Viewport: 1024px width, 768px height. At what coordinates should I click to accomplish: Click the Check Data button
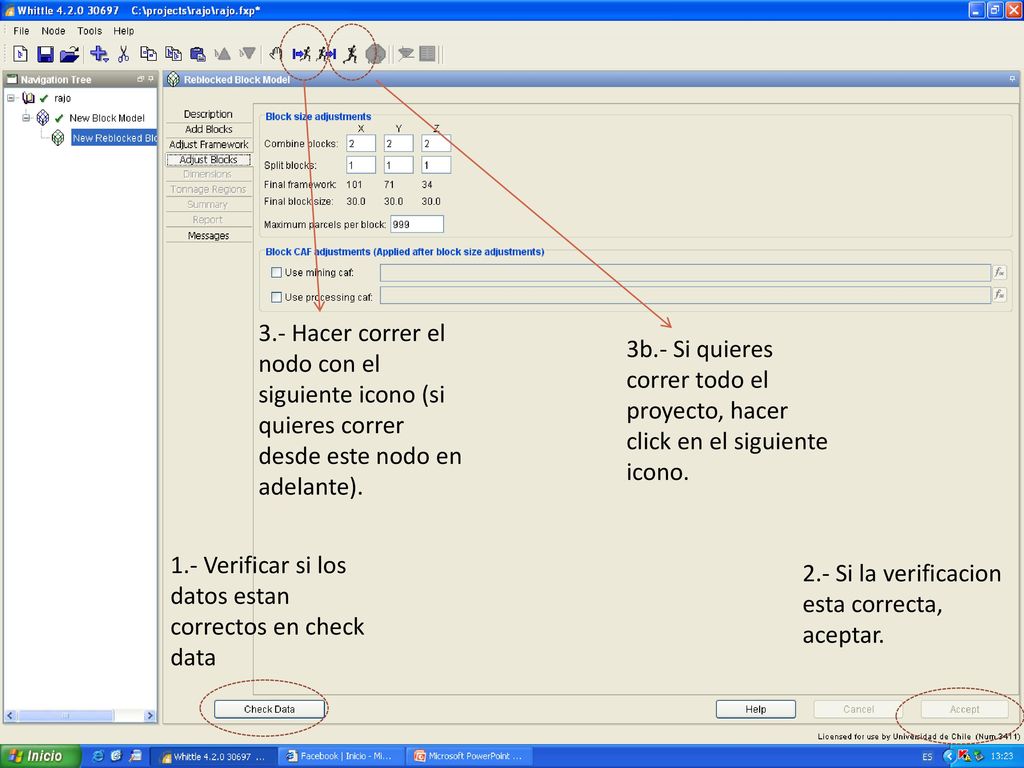pyautogui.click(x=269, y=709)
